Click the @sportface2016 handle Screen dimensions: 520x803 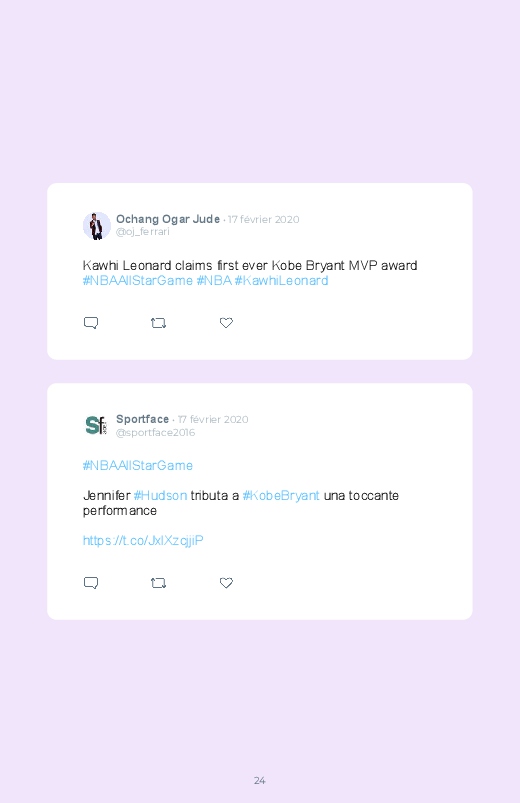tap(155, 433)
